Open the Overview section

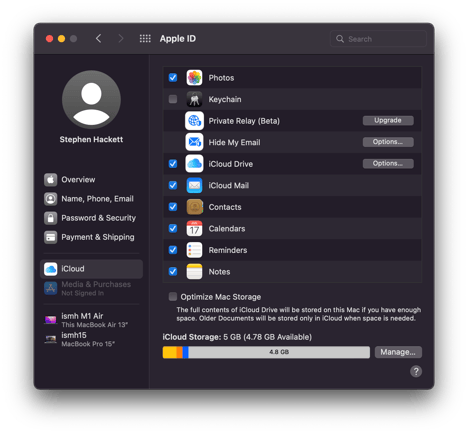[x=91, y=180]
